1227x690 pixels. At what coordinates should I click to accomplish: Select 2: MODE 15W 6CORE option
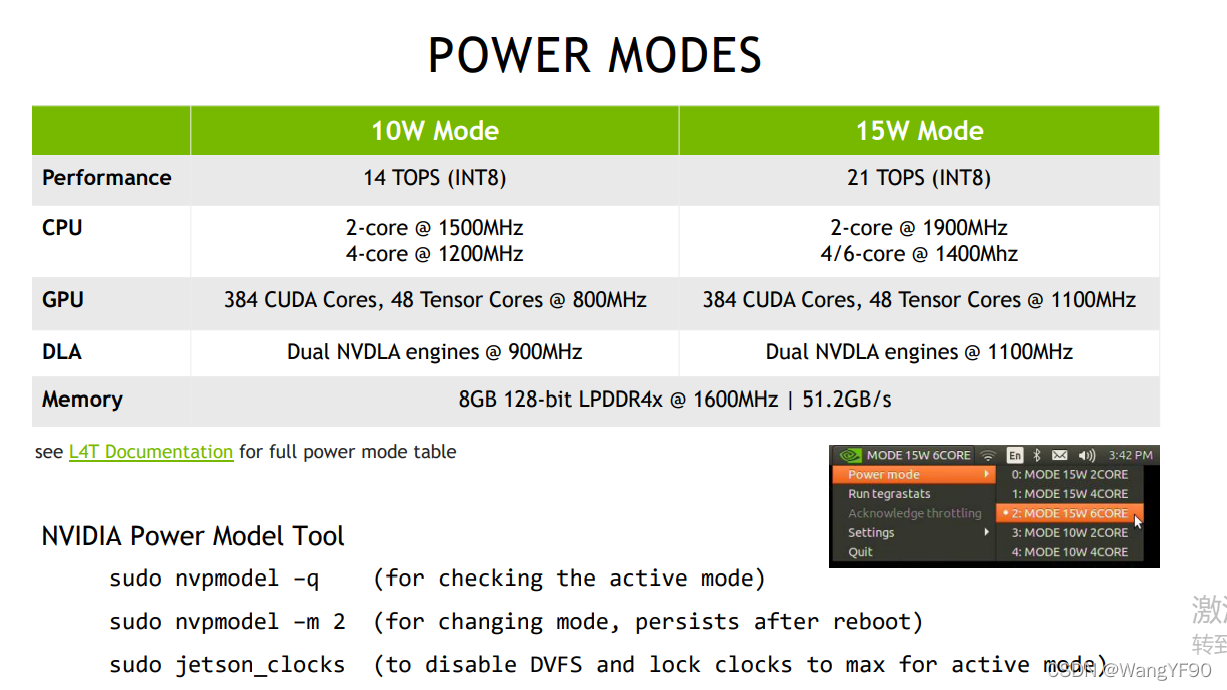1070,513
